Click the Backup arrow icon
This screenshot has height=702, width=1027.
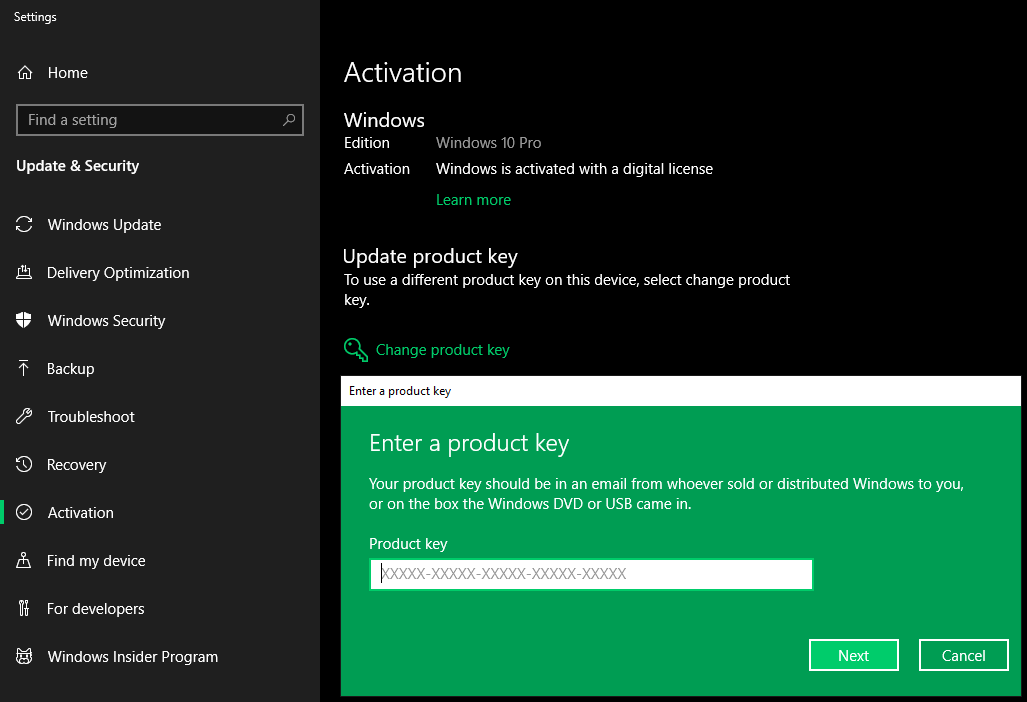tap(24, 368)
